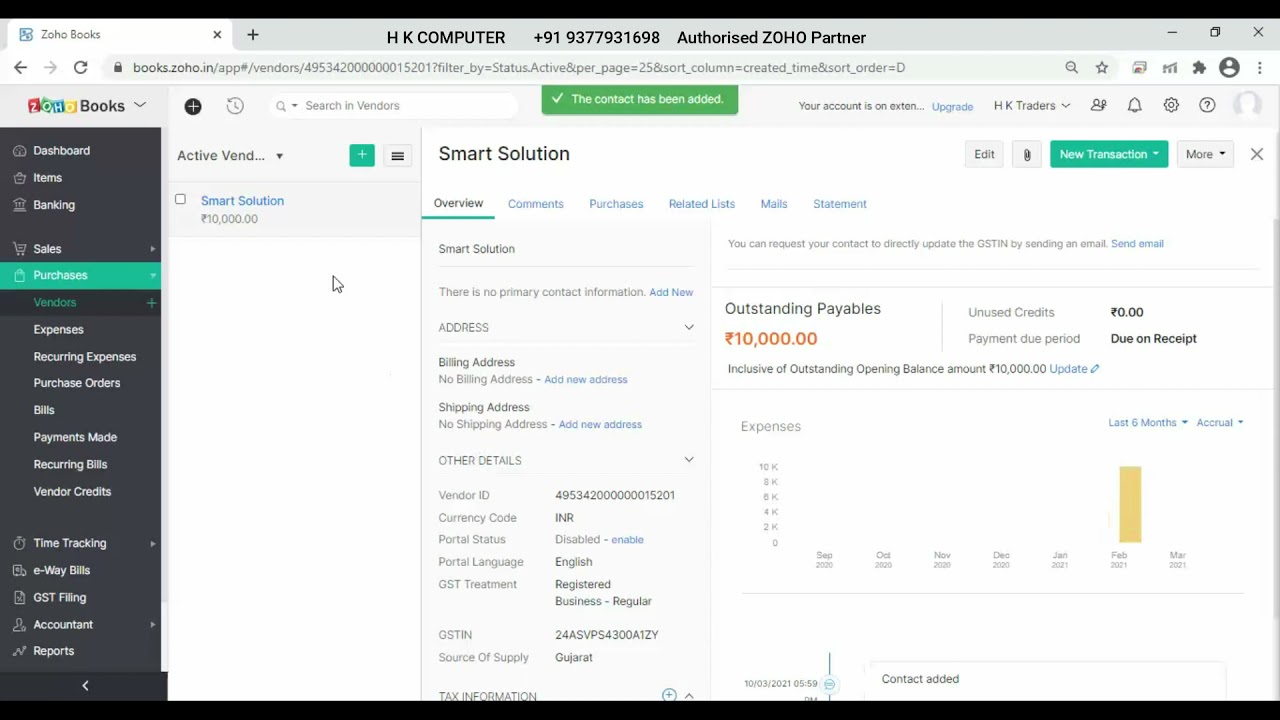Open the browser extensions puzzle icon
Screen dimensions: 1280x720
point(1199,67)
